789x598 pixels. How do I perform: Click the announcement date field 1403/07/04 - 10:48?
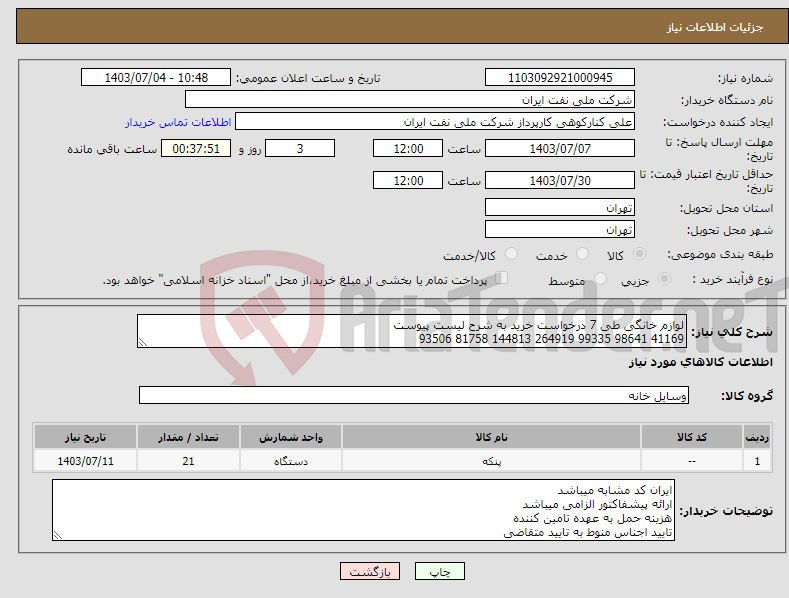[156, 78]
